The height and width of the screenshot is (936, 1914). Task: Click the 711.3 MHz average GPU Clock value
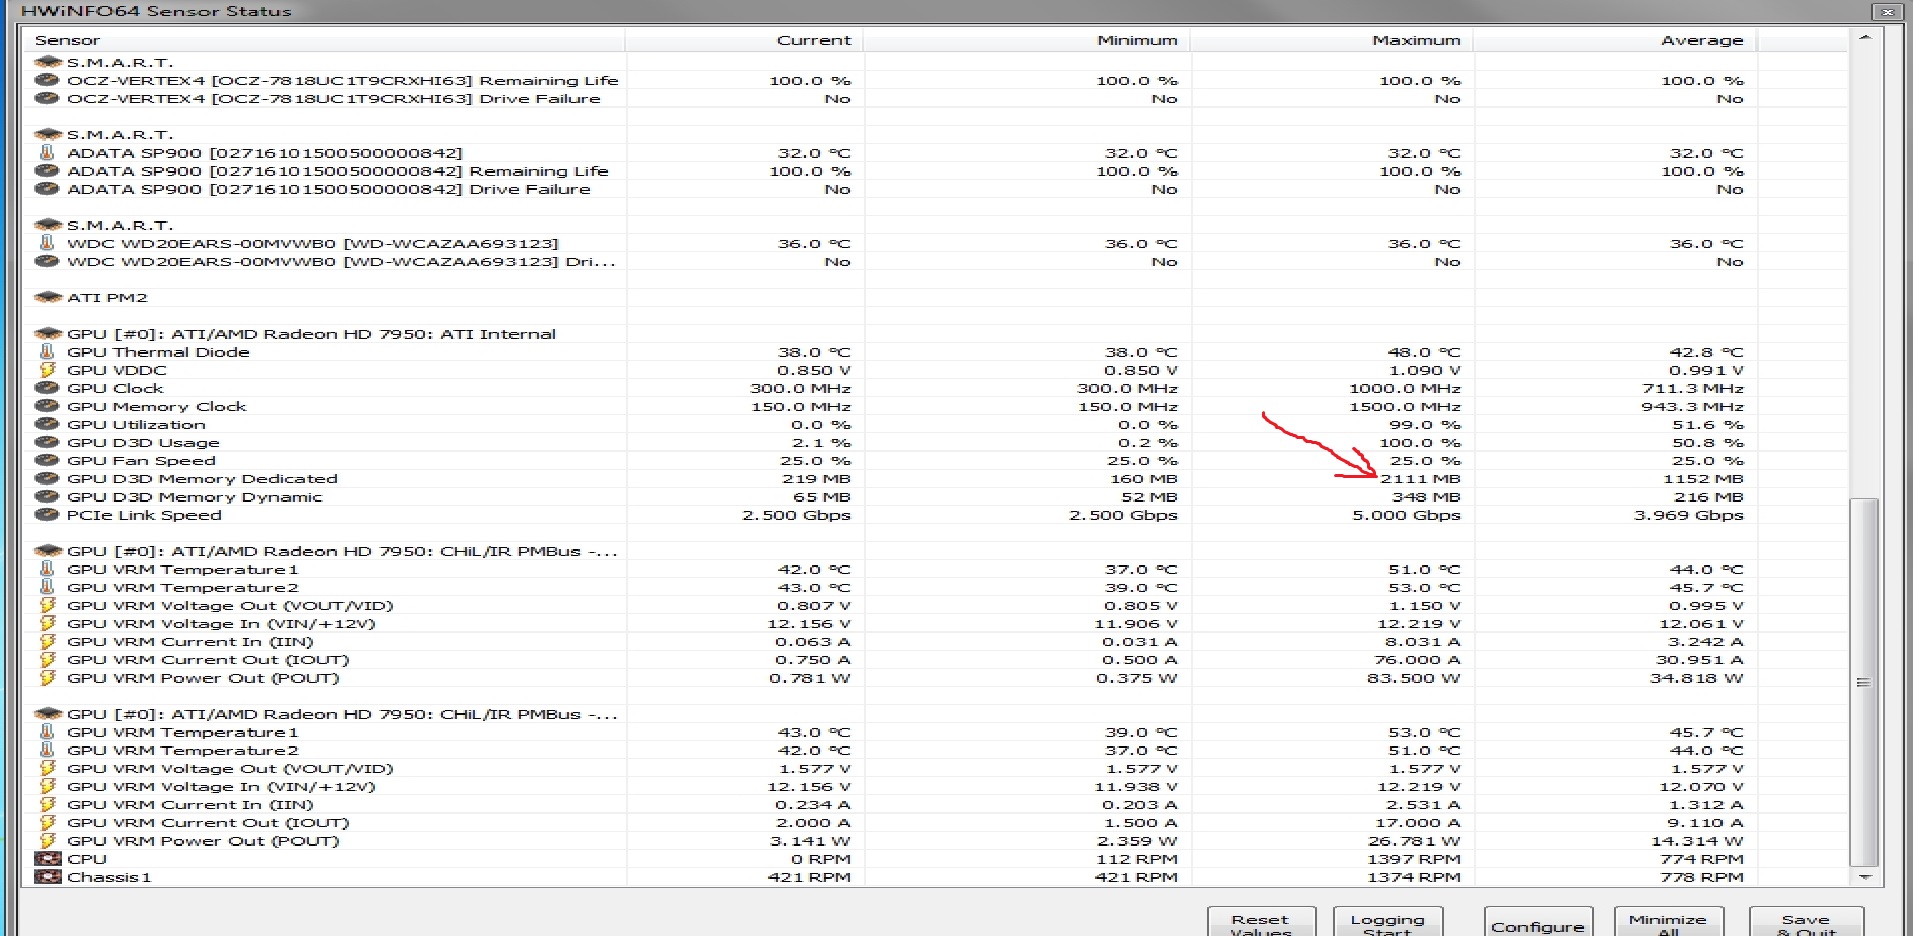coord(1693,388)
